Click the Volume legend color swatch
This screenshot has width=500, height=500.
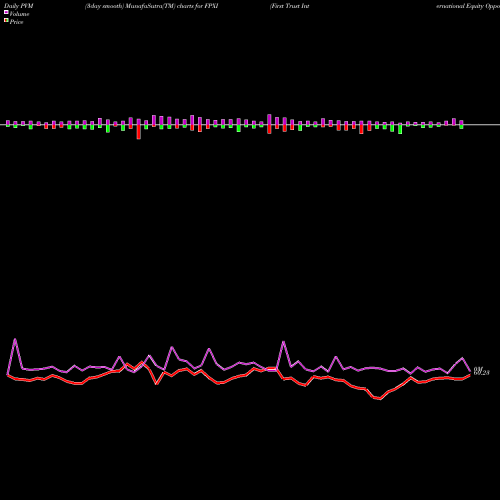6,13
